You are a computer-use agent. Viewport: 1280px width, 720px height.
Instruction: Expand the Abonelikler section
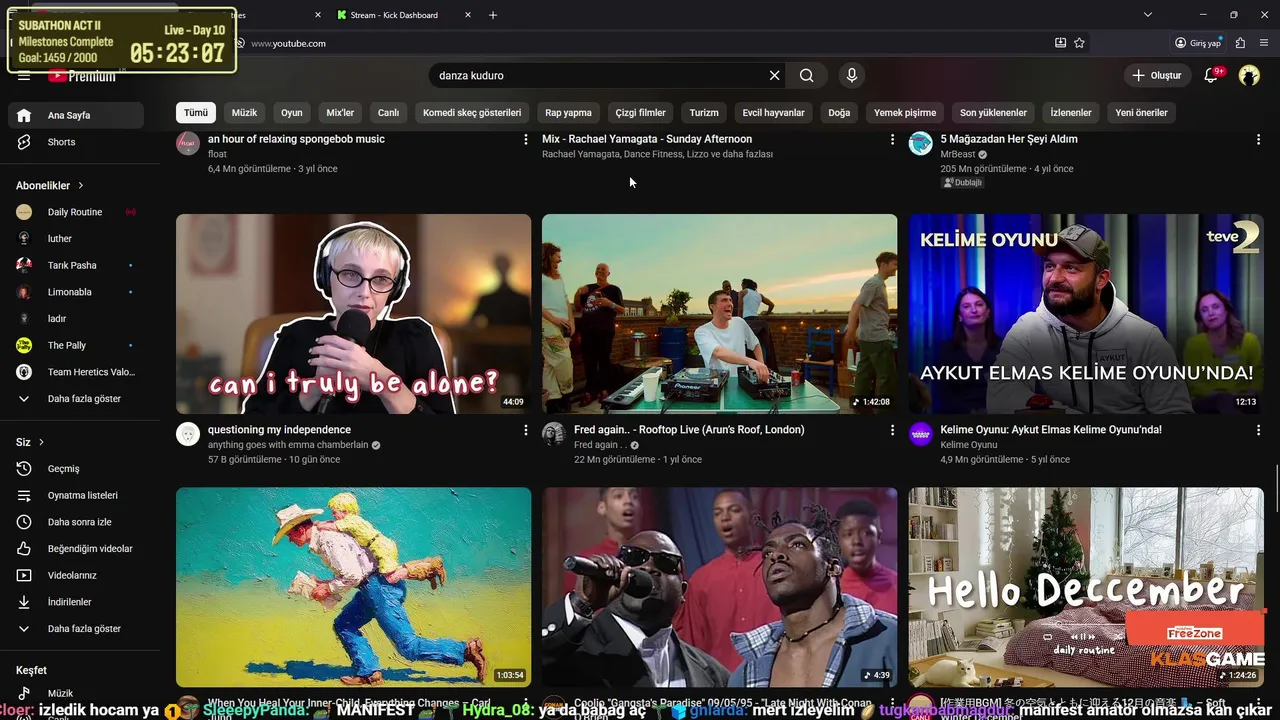pos(50,185)
